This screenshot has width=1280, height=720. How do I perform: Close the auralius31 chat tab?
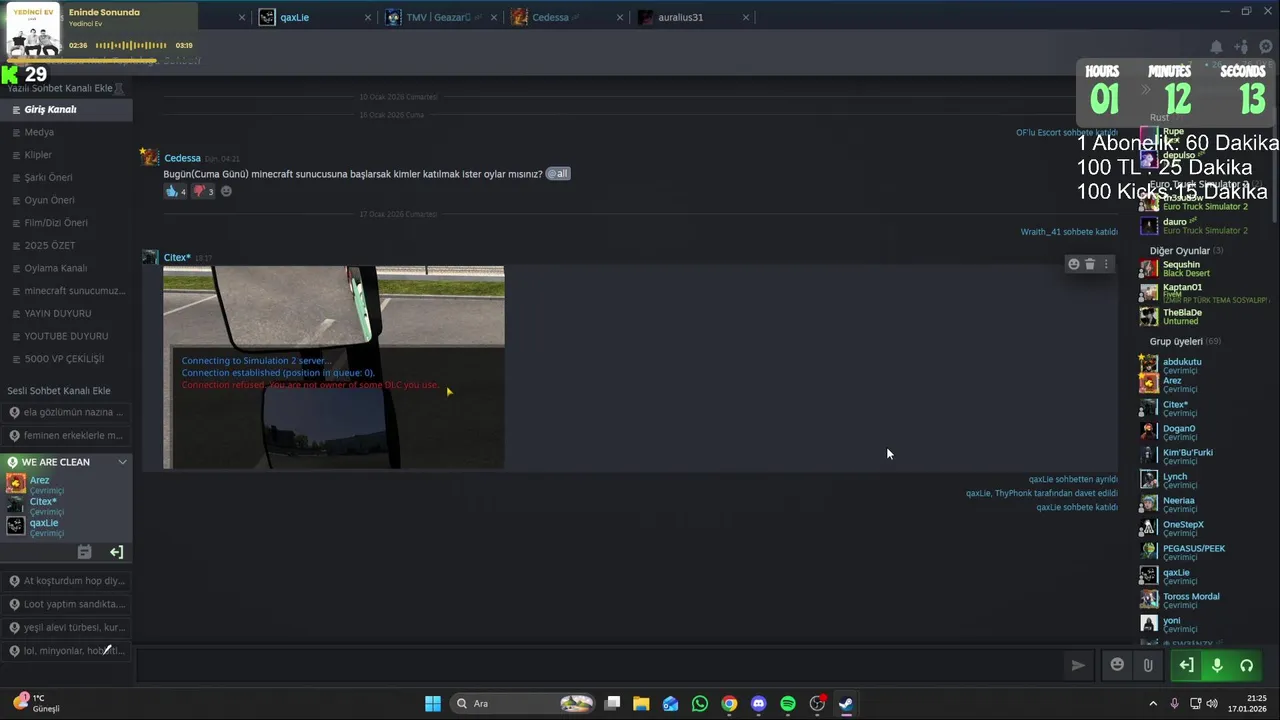click(x=746, y=17)
